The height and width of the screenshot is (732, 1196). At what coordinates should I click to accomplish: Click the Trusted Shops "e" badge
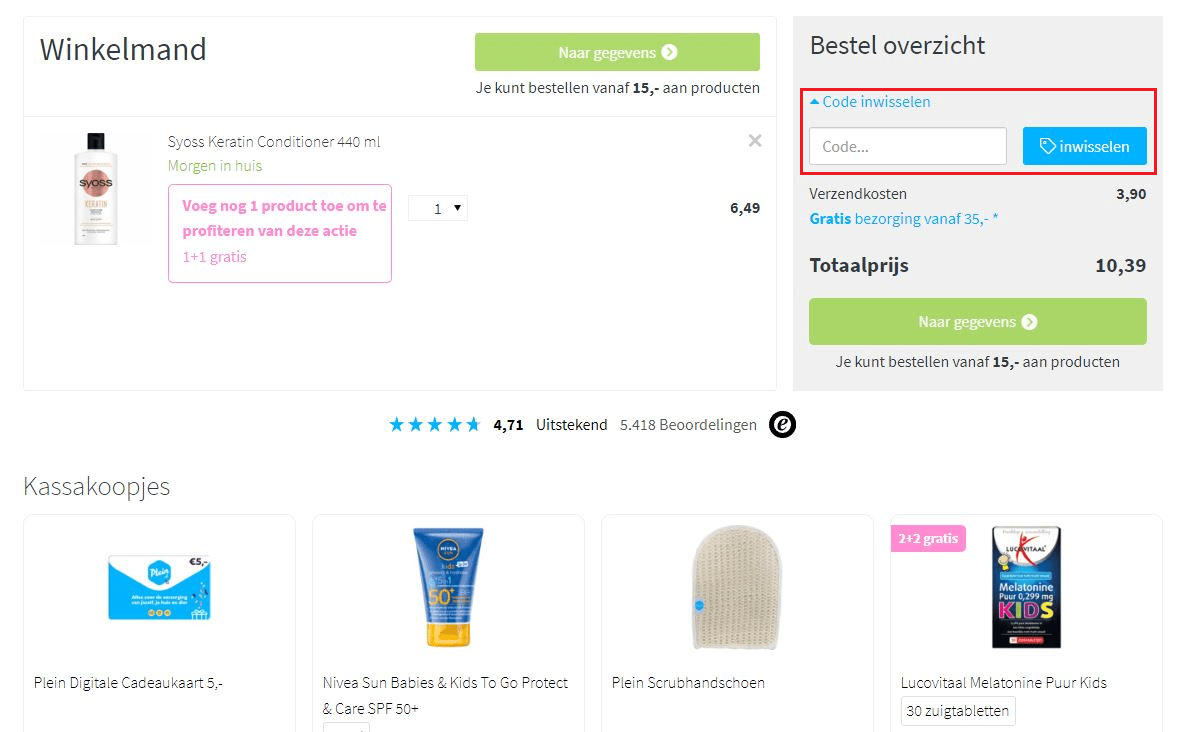[783, 424]
